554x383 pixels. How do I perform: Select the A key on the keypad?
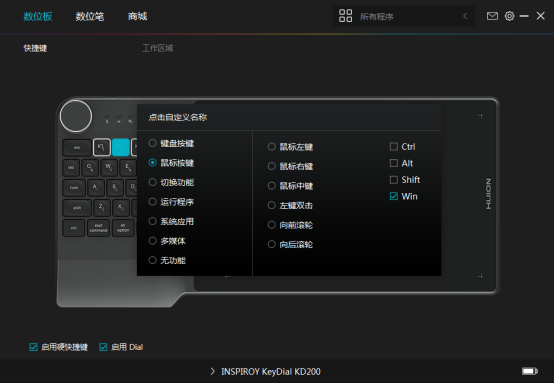(96, 188)
